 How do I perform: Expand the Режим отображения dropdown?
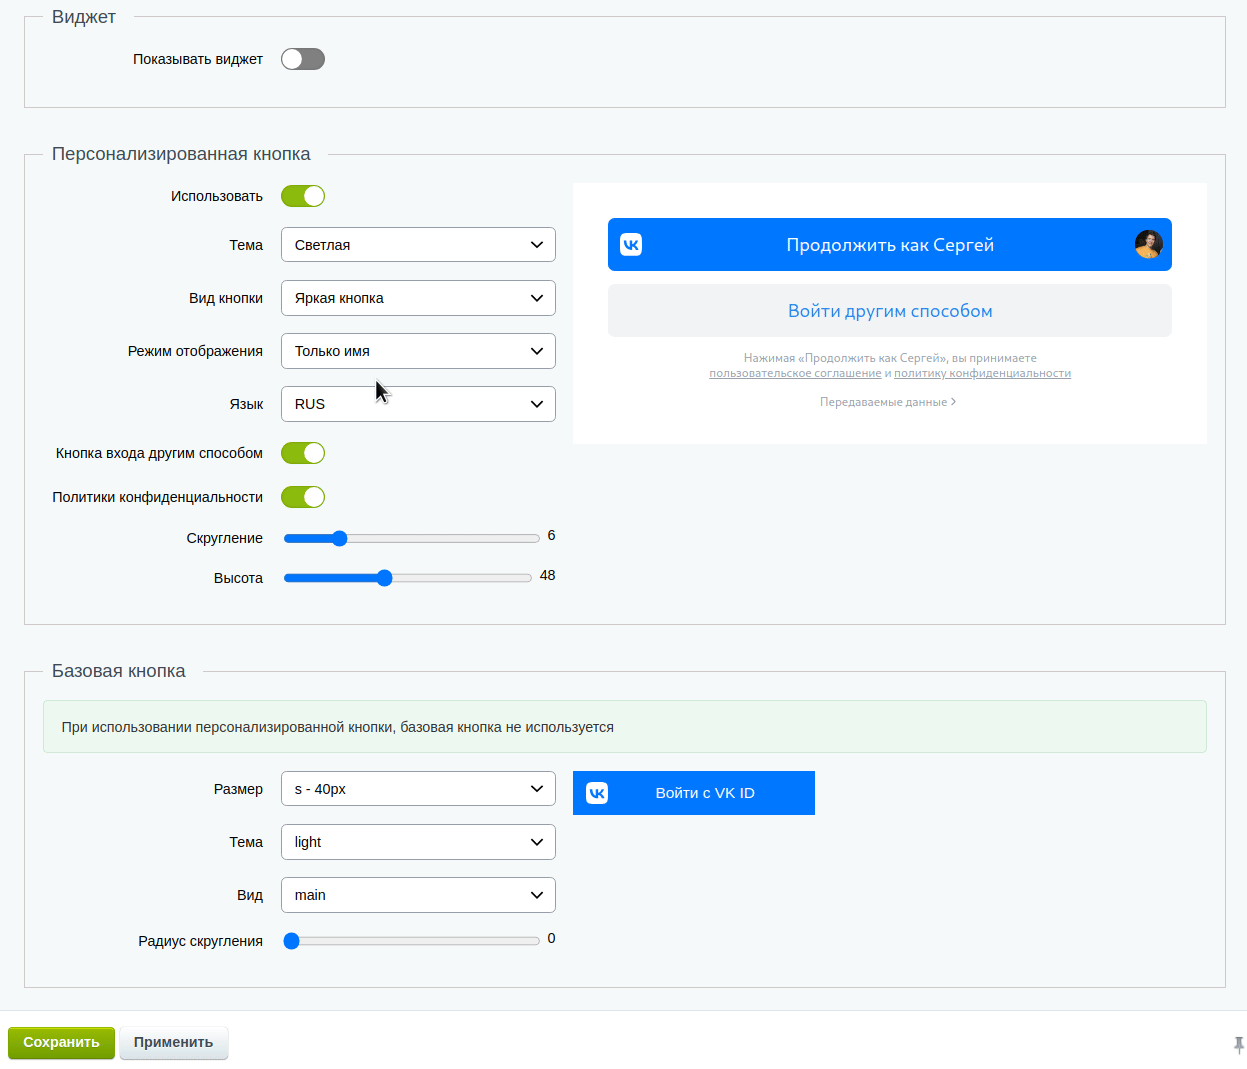tap(418, 350)
